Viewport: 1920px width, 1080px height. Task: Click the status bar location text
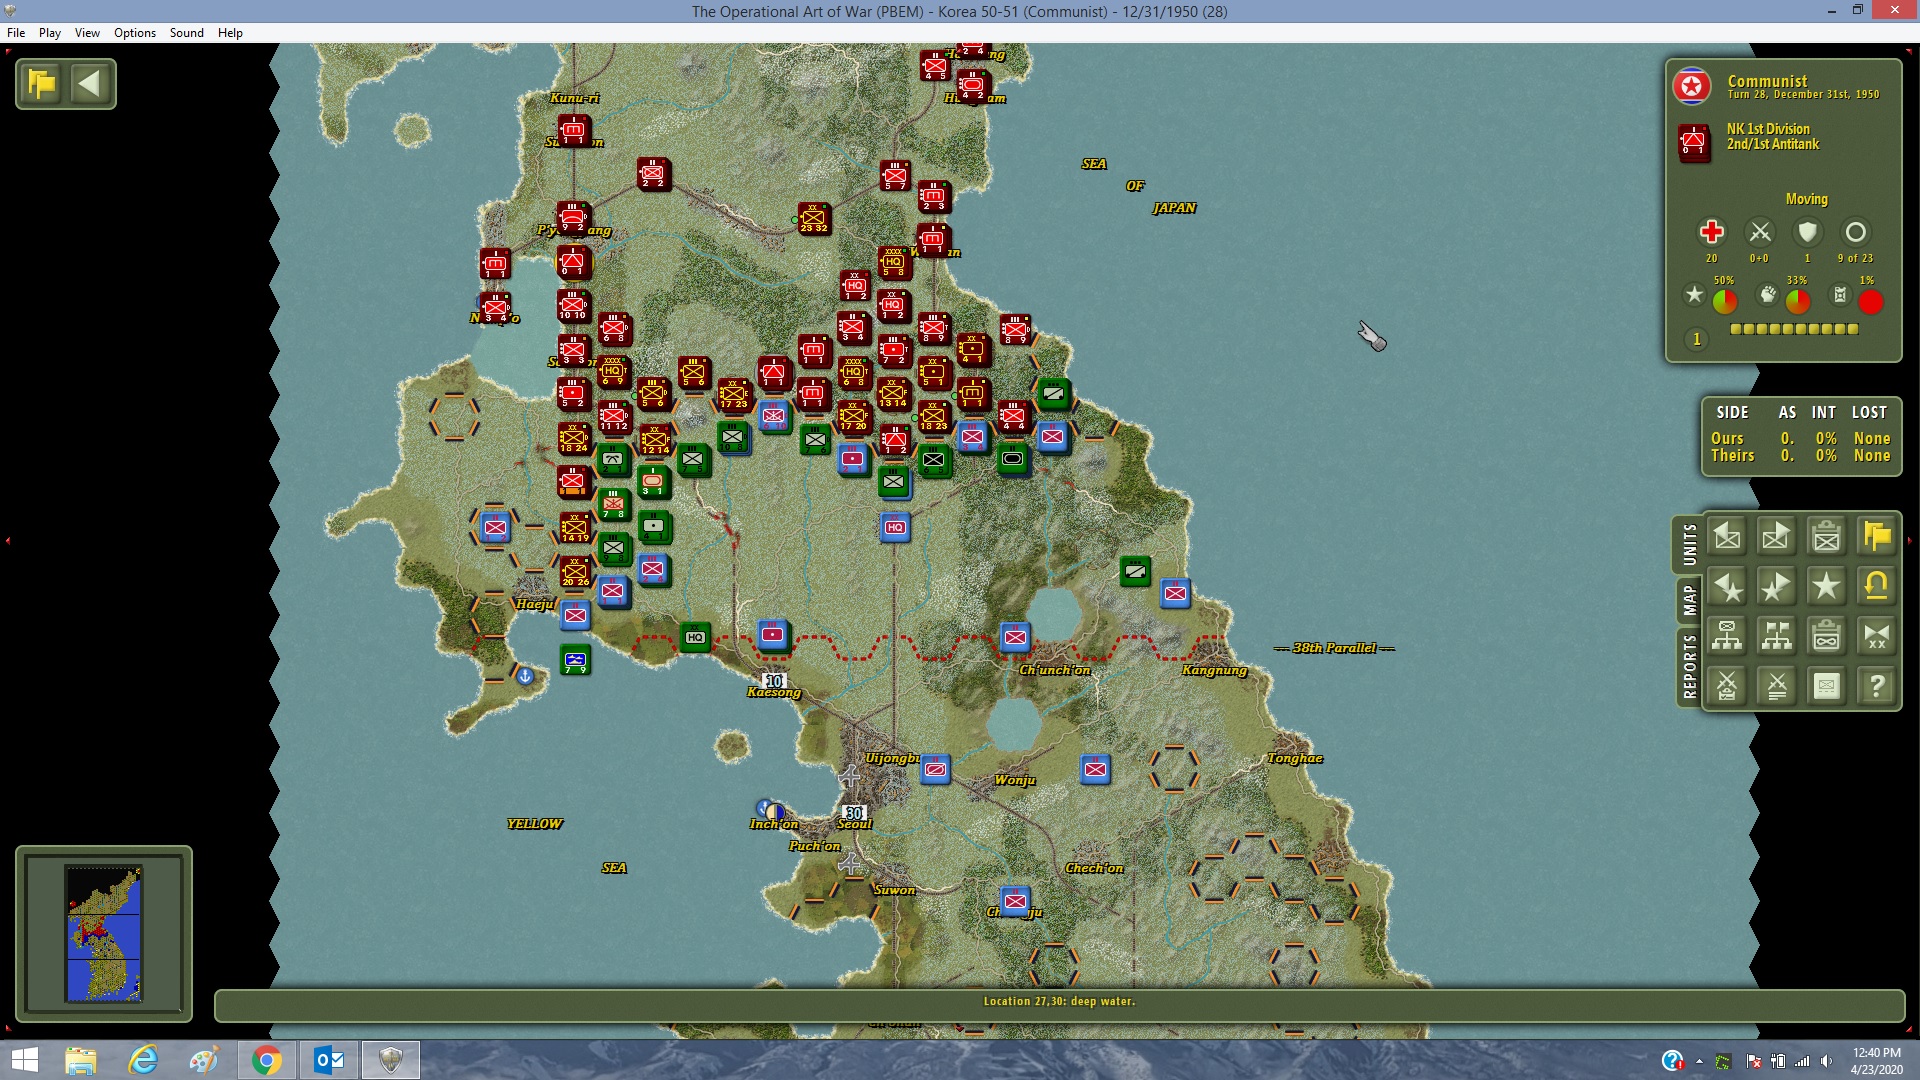tap(1059, 1001)
